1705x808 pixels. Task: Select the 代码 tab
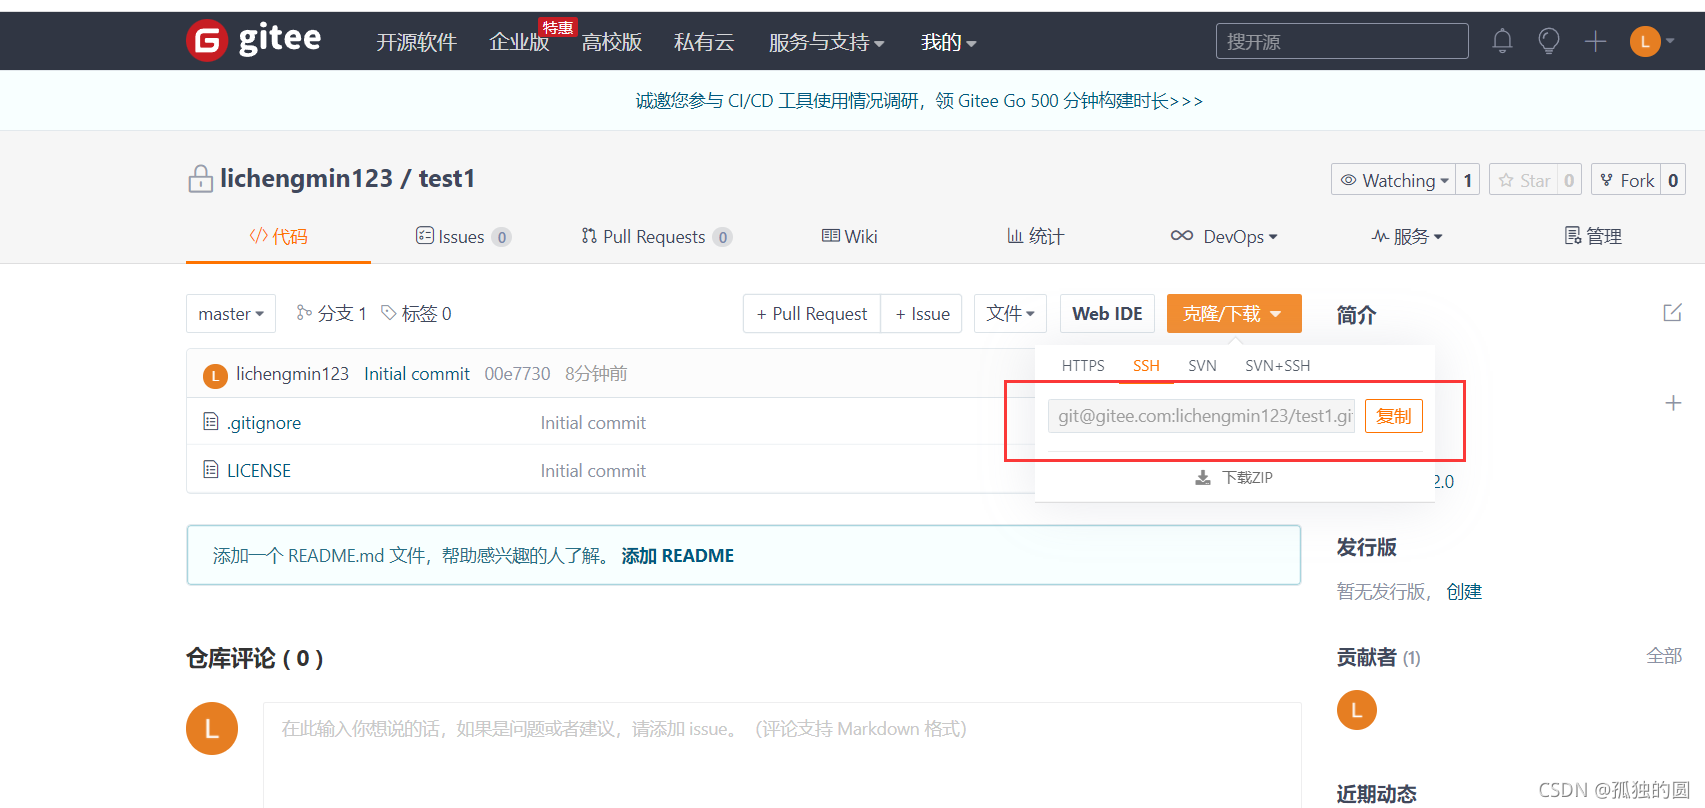tap(278, 237)
